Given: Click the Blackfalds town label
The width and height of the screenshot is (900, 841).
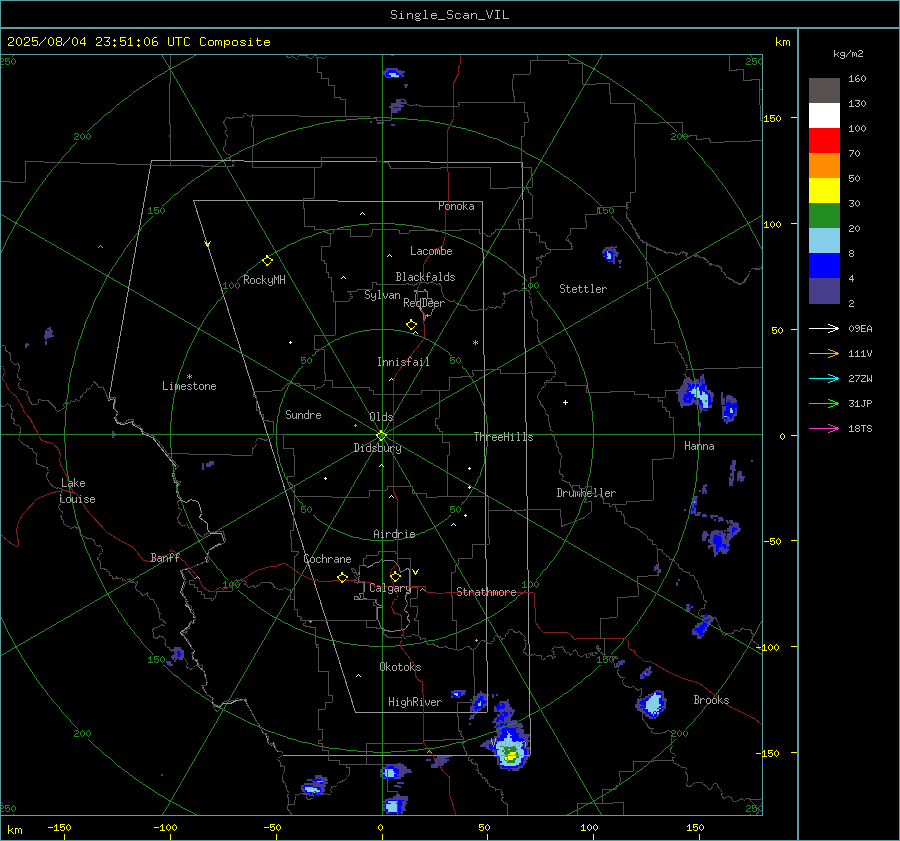Looking at the screenshot, I should click(425, 277).
